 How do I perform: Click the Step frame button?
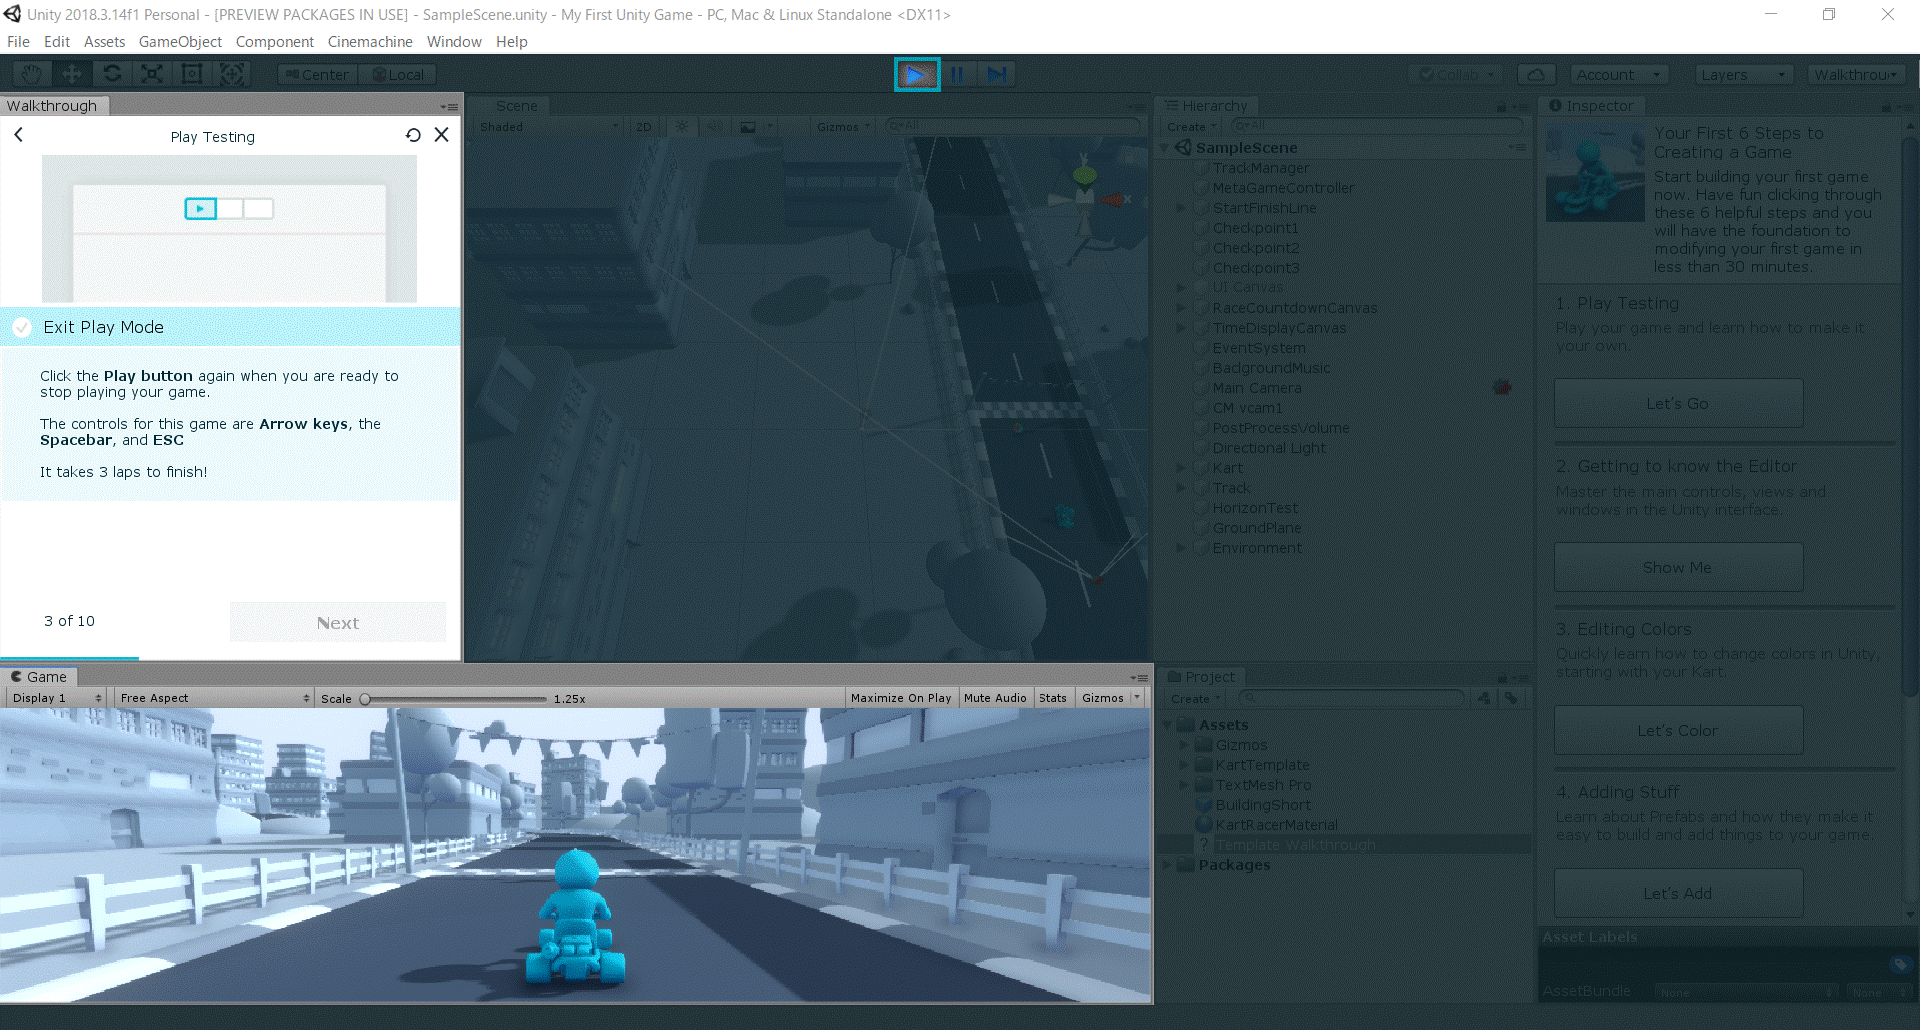tap(997, 74)
